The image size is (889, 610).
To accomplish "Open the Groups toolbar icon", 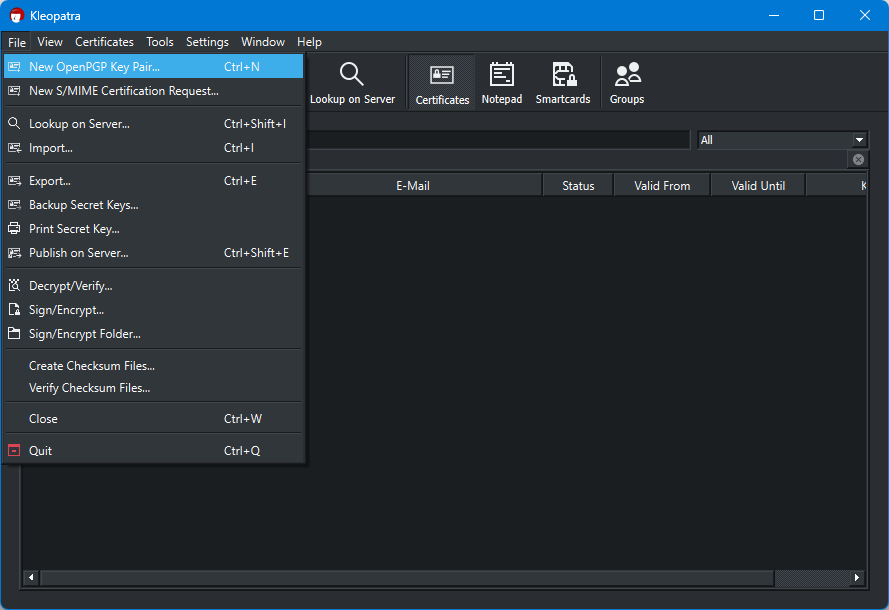I will (x=627, y=83).
